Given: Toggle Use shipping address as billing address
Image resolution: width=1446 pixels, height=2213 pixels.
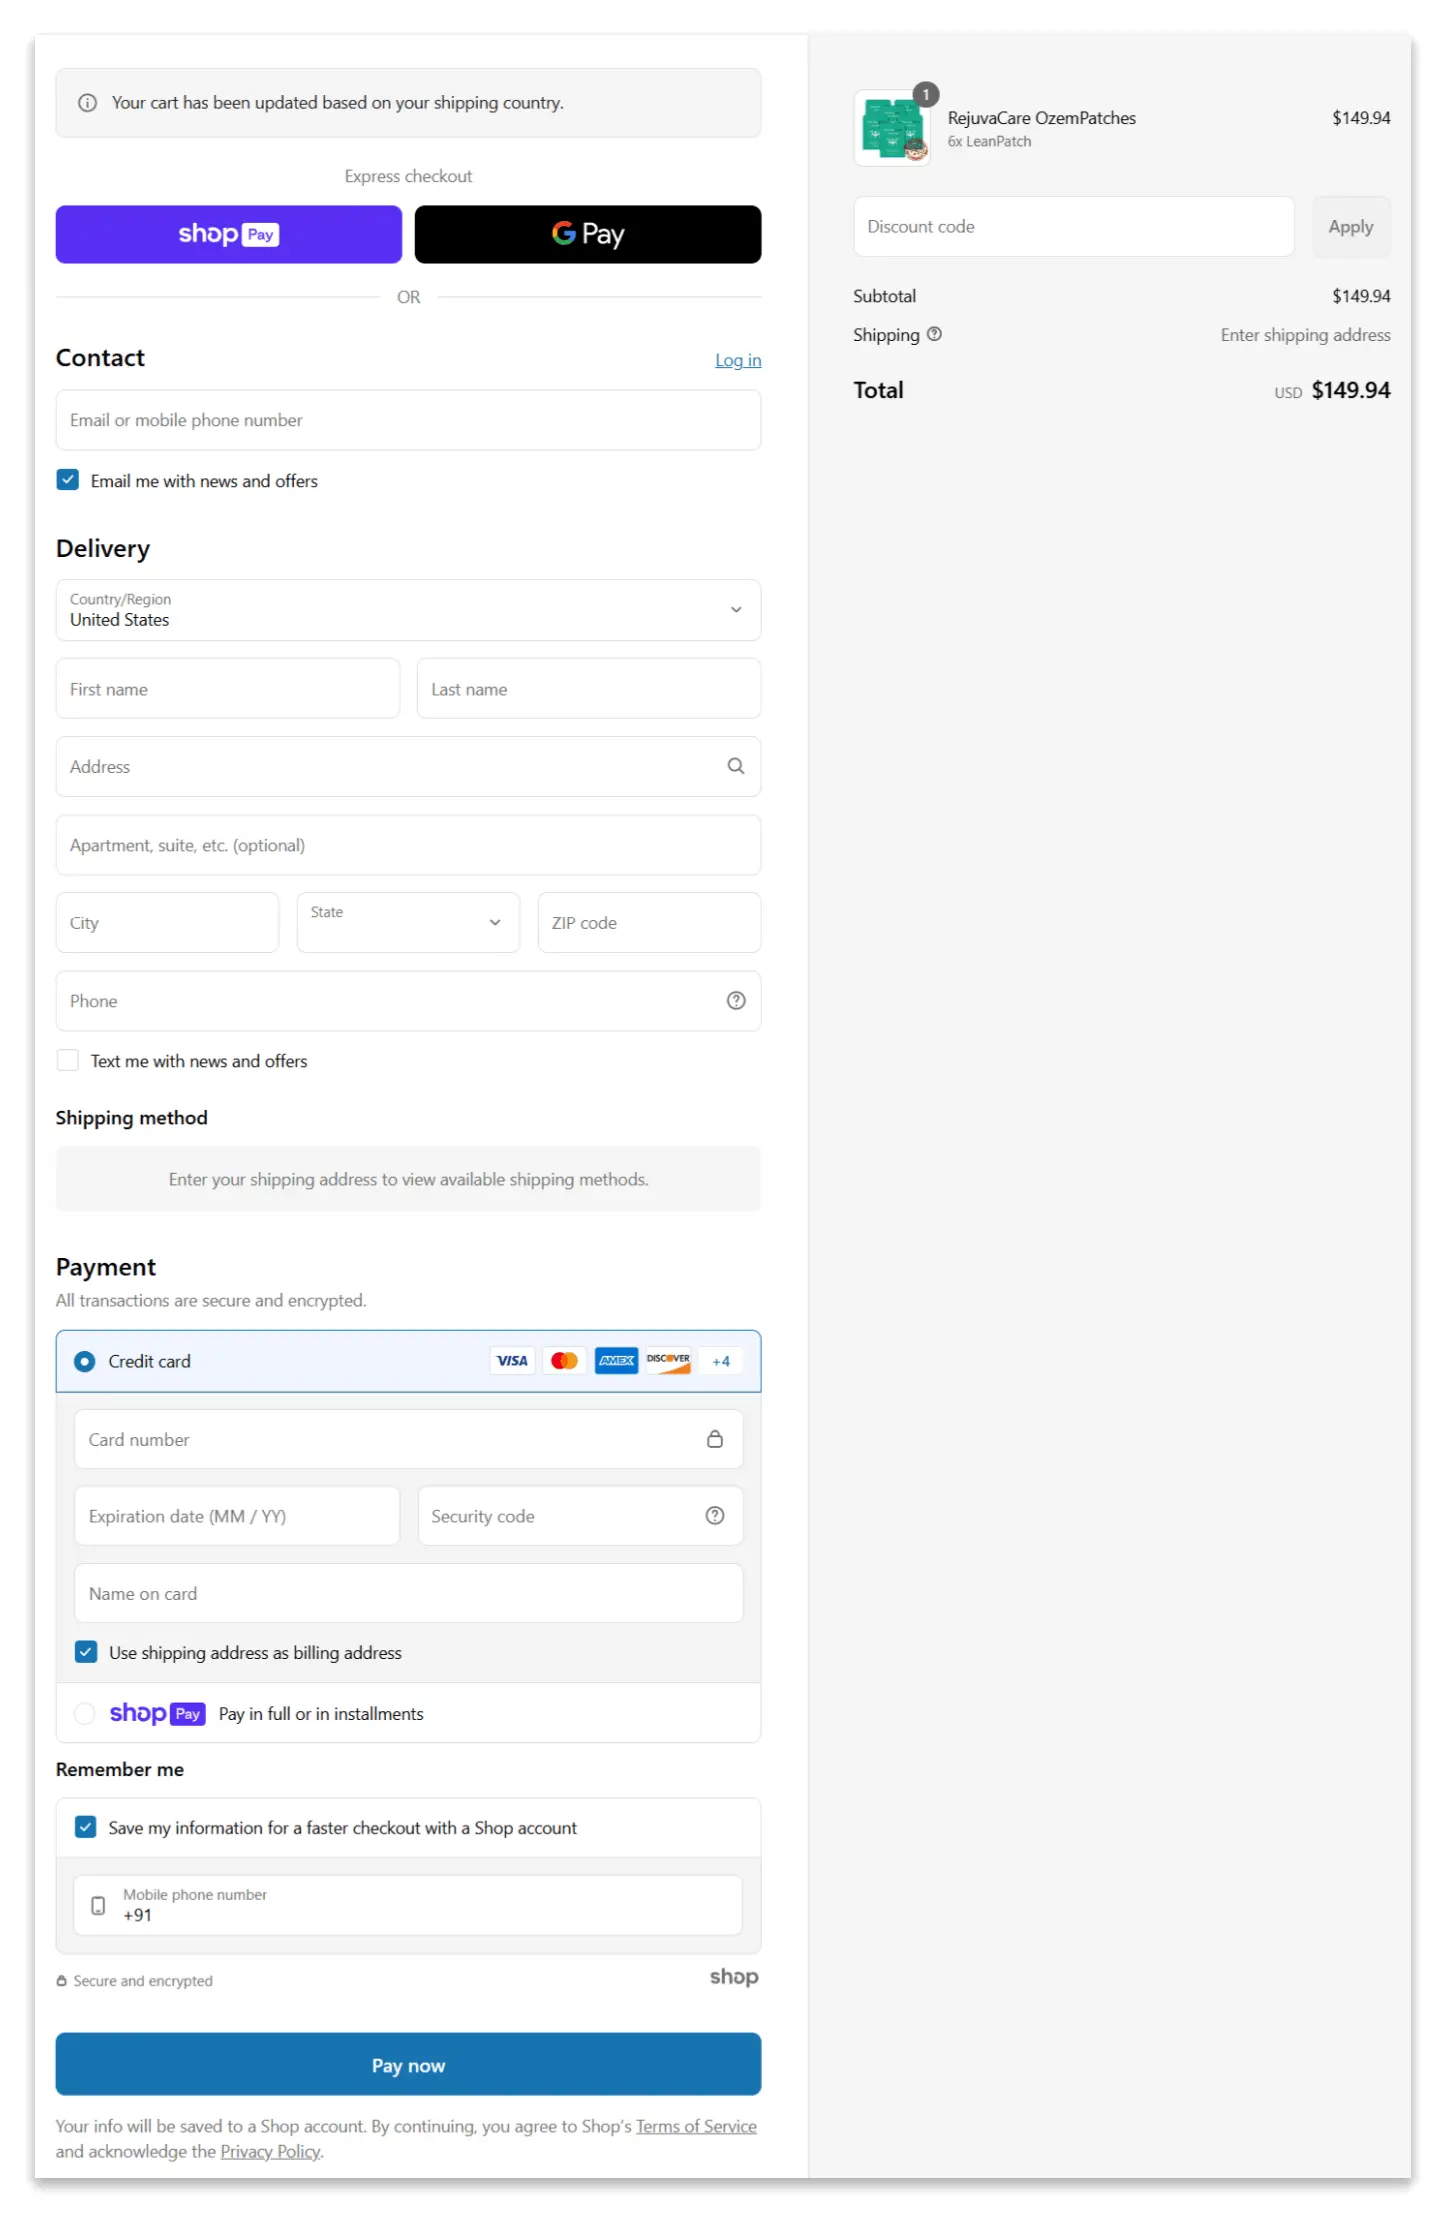Looking at the screenshot, I should pos(86,1652).
